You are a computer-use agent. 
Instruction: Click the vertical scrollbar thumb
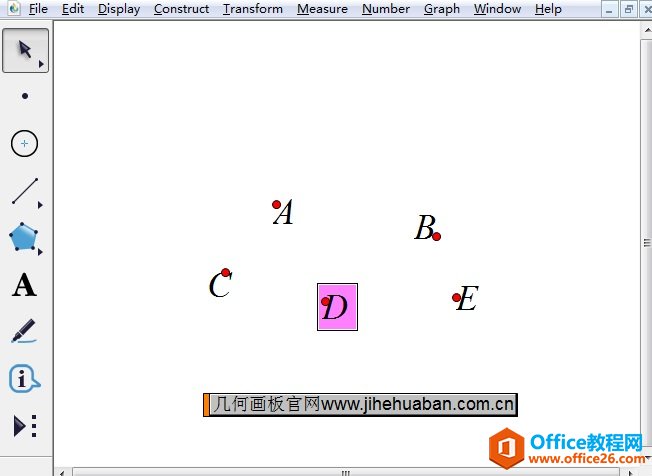coord(647,243)
